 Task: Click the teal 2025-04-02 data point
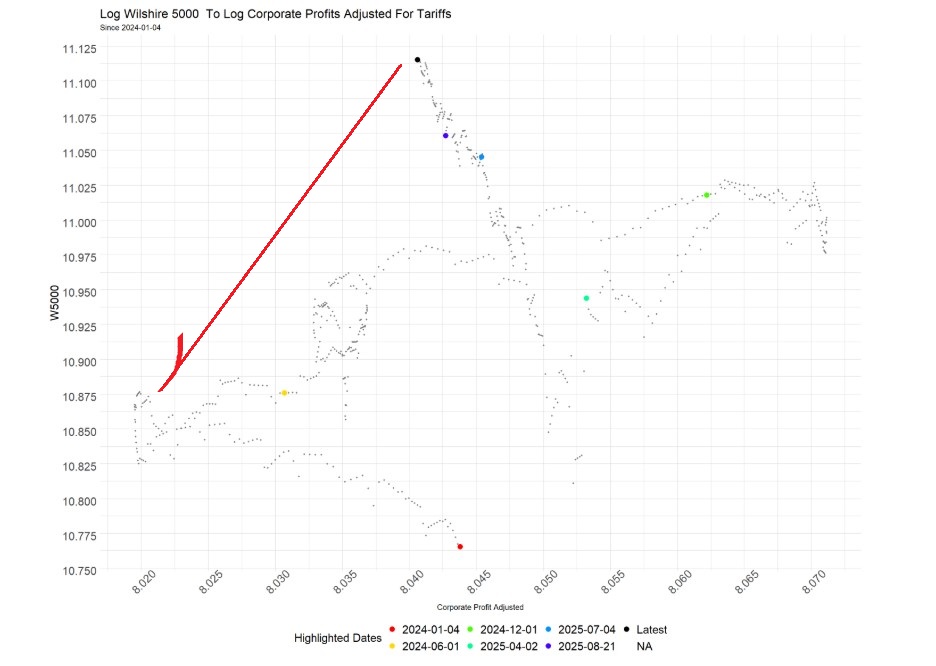click(586, 298)
